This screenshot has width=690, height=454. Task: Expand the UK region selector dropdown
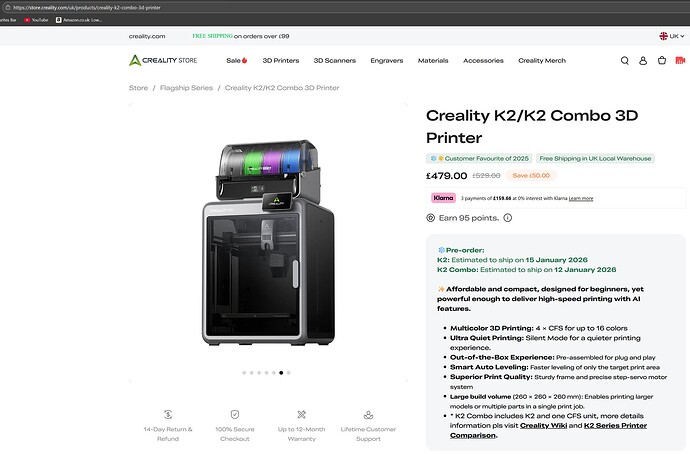pos(670,36)
